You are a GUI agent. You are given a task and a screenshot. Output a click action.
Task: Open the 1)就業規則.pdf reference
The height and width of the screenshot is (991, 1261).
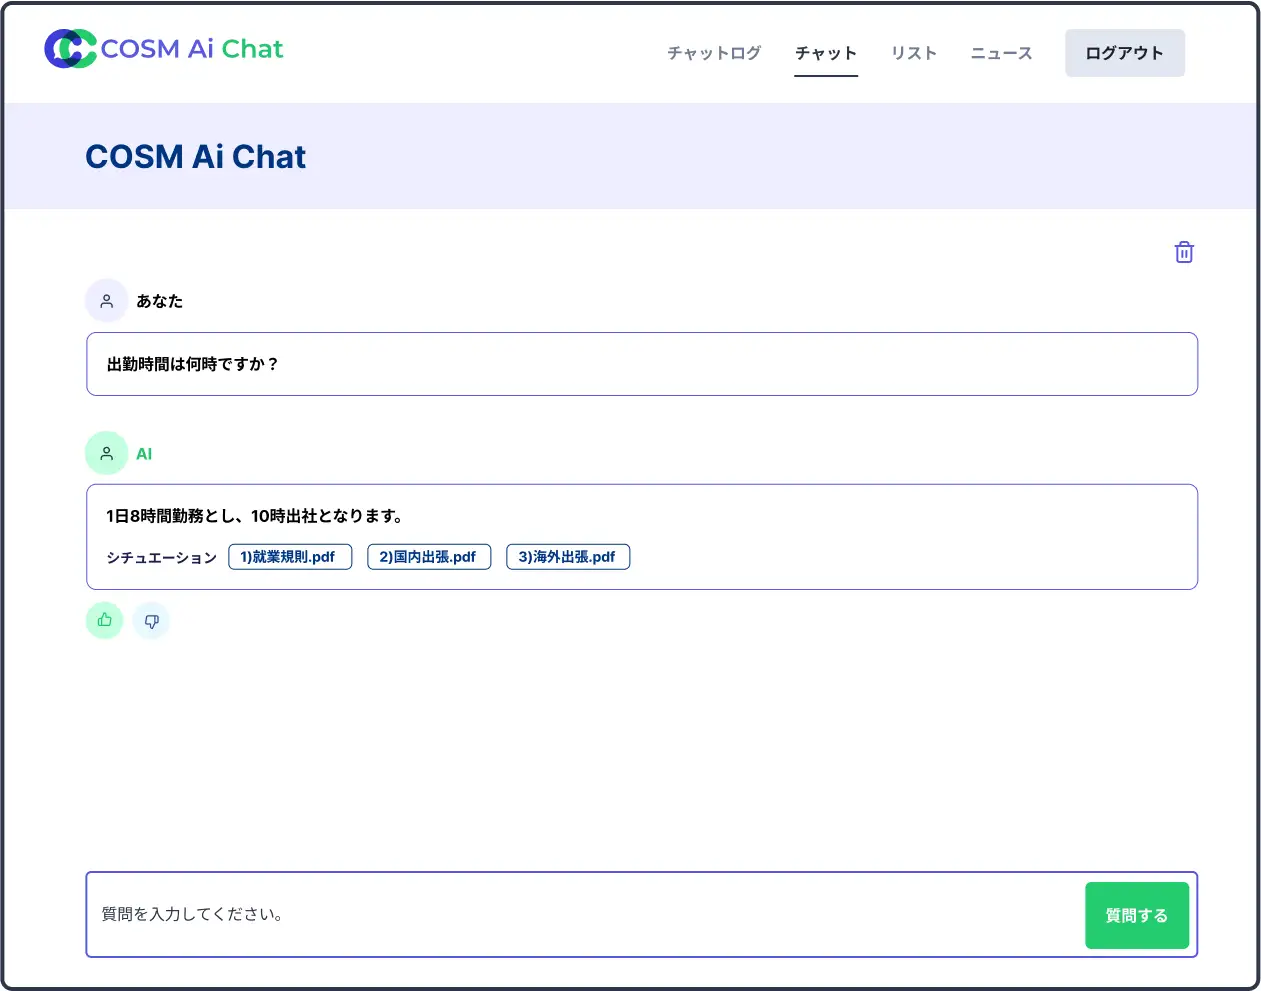click(x=290, y=557)
